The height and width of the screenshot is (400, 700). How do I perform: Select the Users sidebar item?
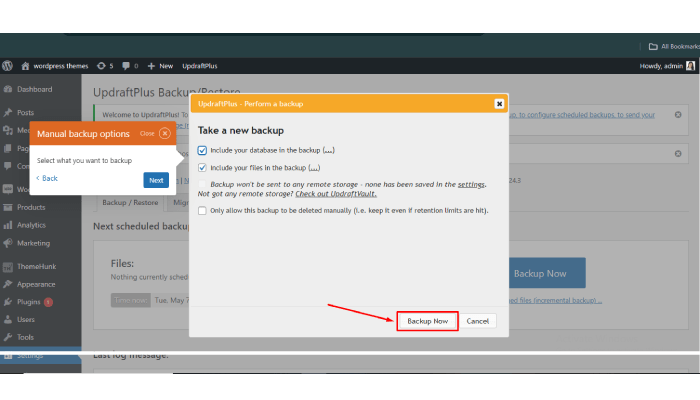[x=25, y=320]
